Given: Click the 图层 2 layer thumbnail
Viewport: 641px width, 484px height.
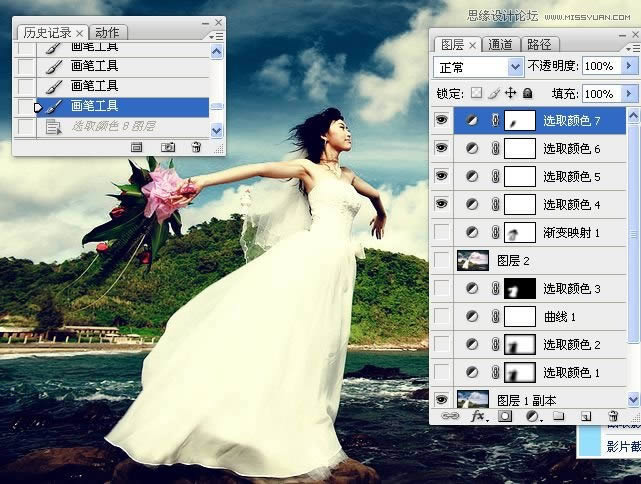Looking at the screenshot, I should point(472,260).
